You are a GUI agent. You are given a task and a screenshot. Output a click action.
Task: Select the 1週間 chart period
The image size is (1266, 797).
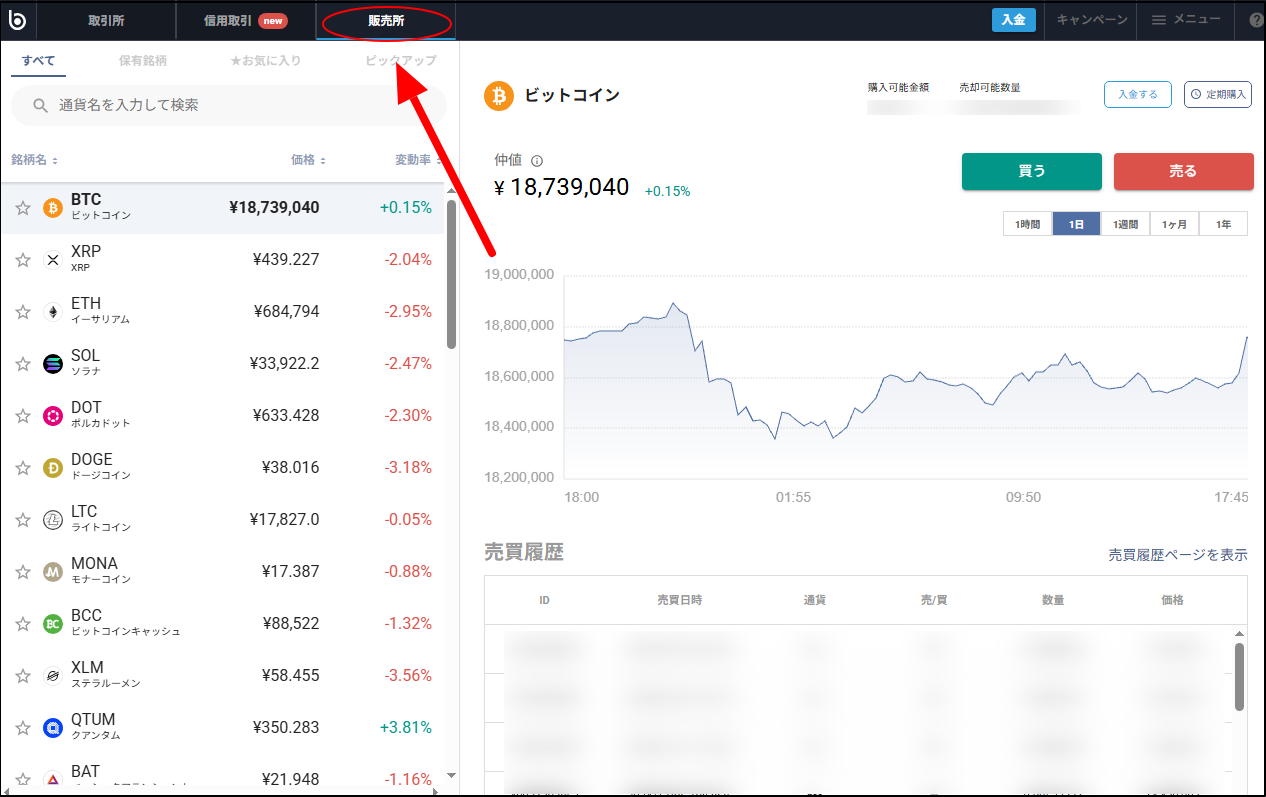pyautogui.click(x=1124, y=224)
